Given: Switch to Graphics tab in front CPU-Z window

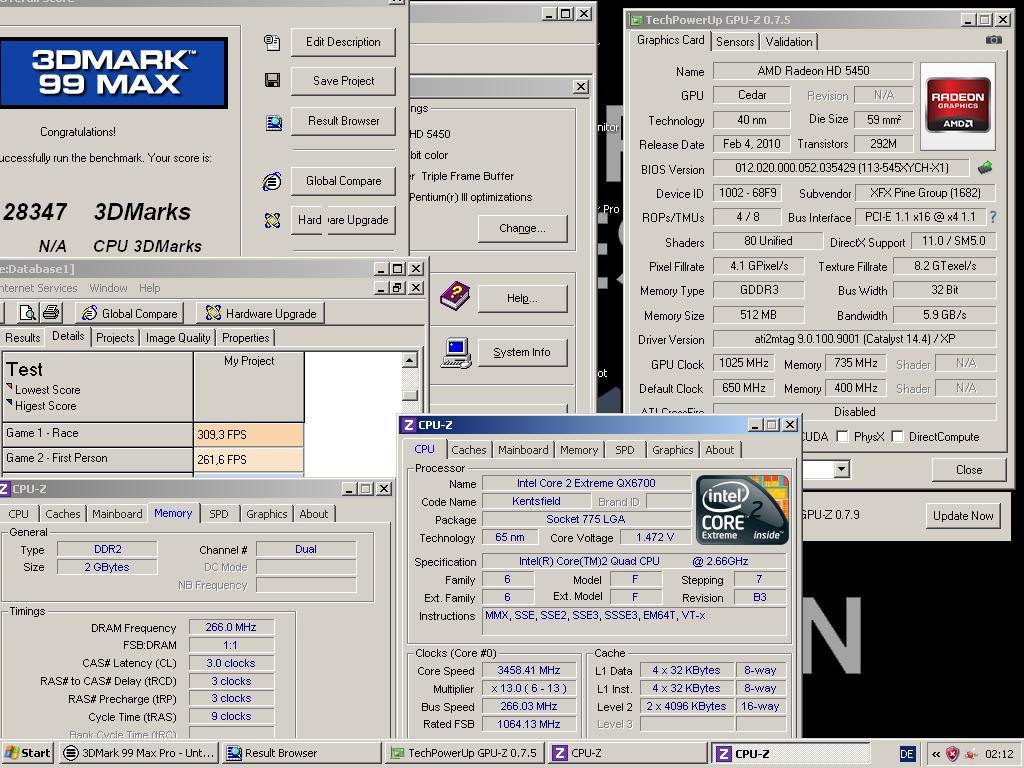Looking at the screenshot, I should [x=672, y=450].
